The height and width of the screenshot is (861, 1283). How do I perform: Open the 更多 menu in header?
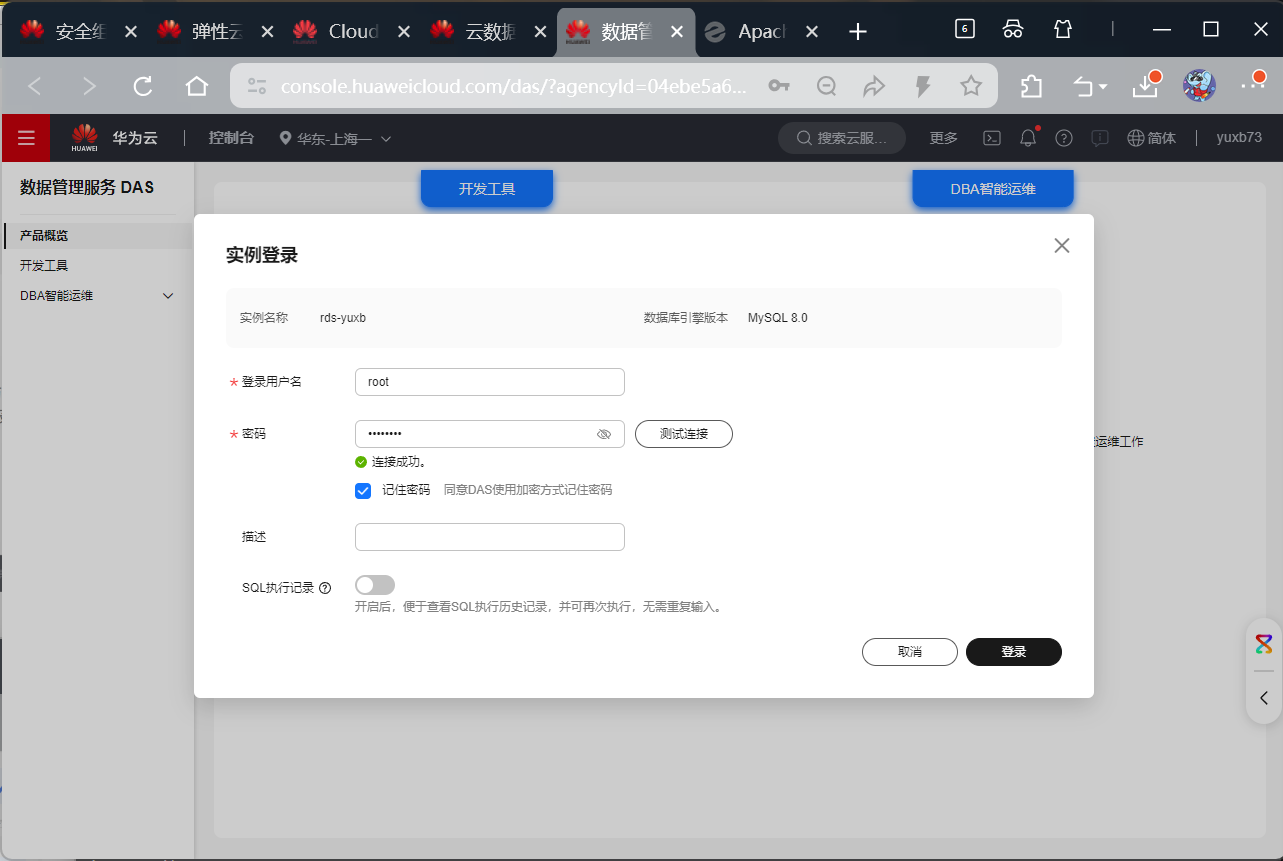943,138
